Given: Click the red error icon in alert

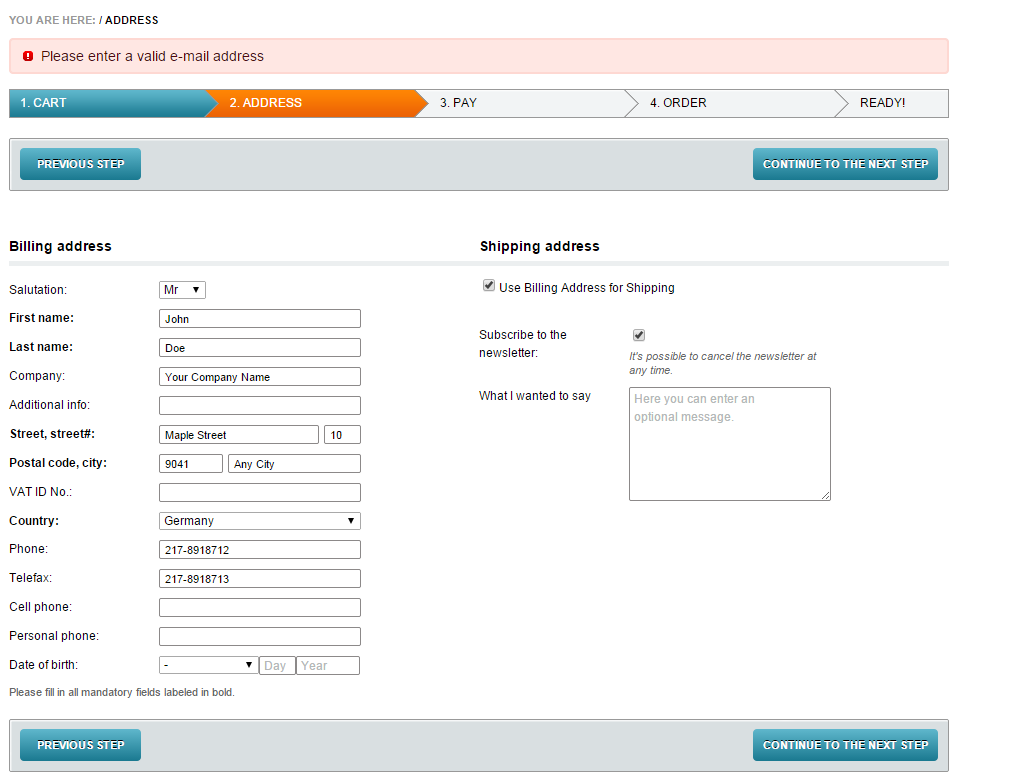Looking at the screenshot, I should (28, 56).
